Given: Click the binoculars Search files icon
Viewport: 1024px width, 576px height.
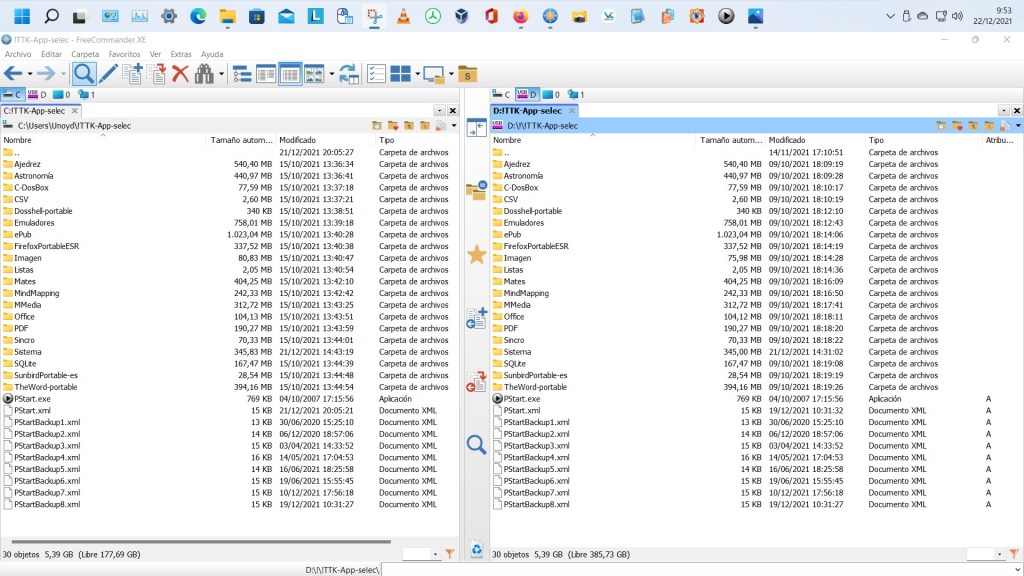Looking at the screenshot, I should (x=204, y=74).
